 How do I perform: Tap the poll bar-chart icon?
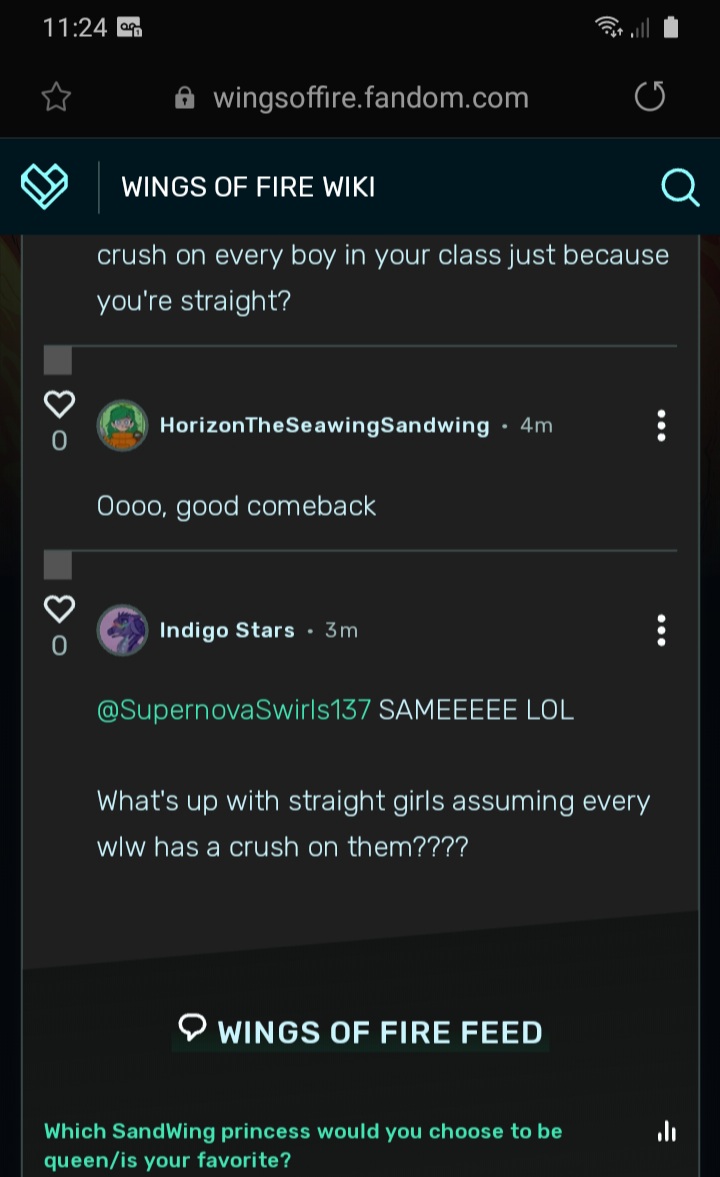667,1131
